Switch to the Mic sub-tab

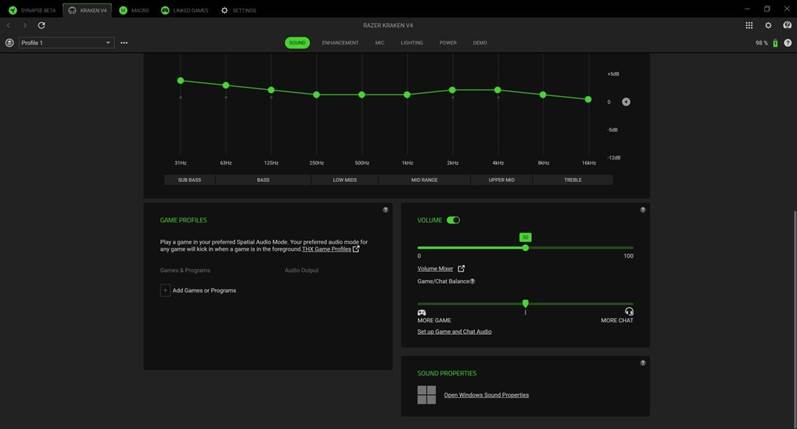380,43
